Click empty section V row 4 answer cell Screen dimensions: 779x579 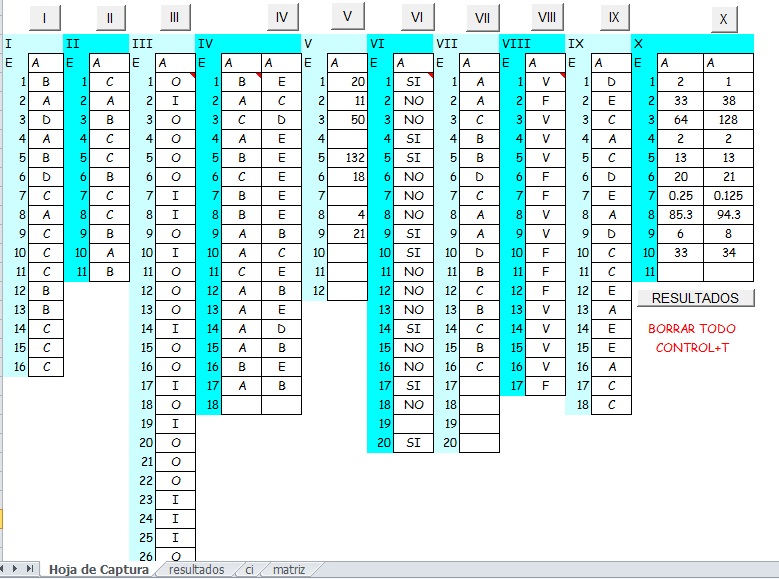click(347, 139)
